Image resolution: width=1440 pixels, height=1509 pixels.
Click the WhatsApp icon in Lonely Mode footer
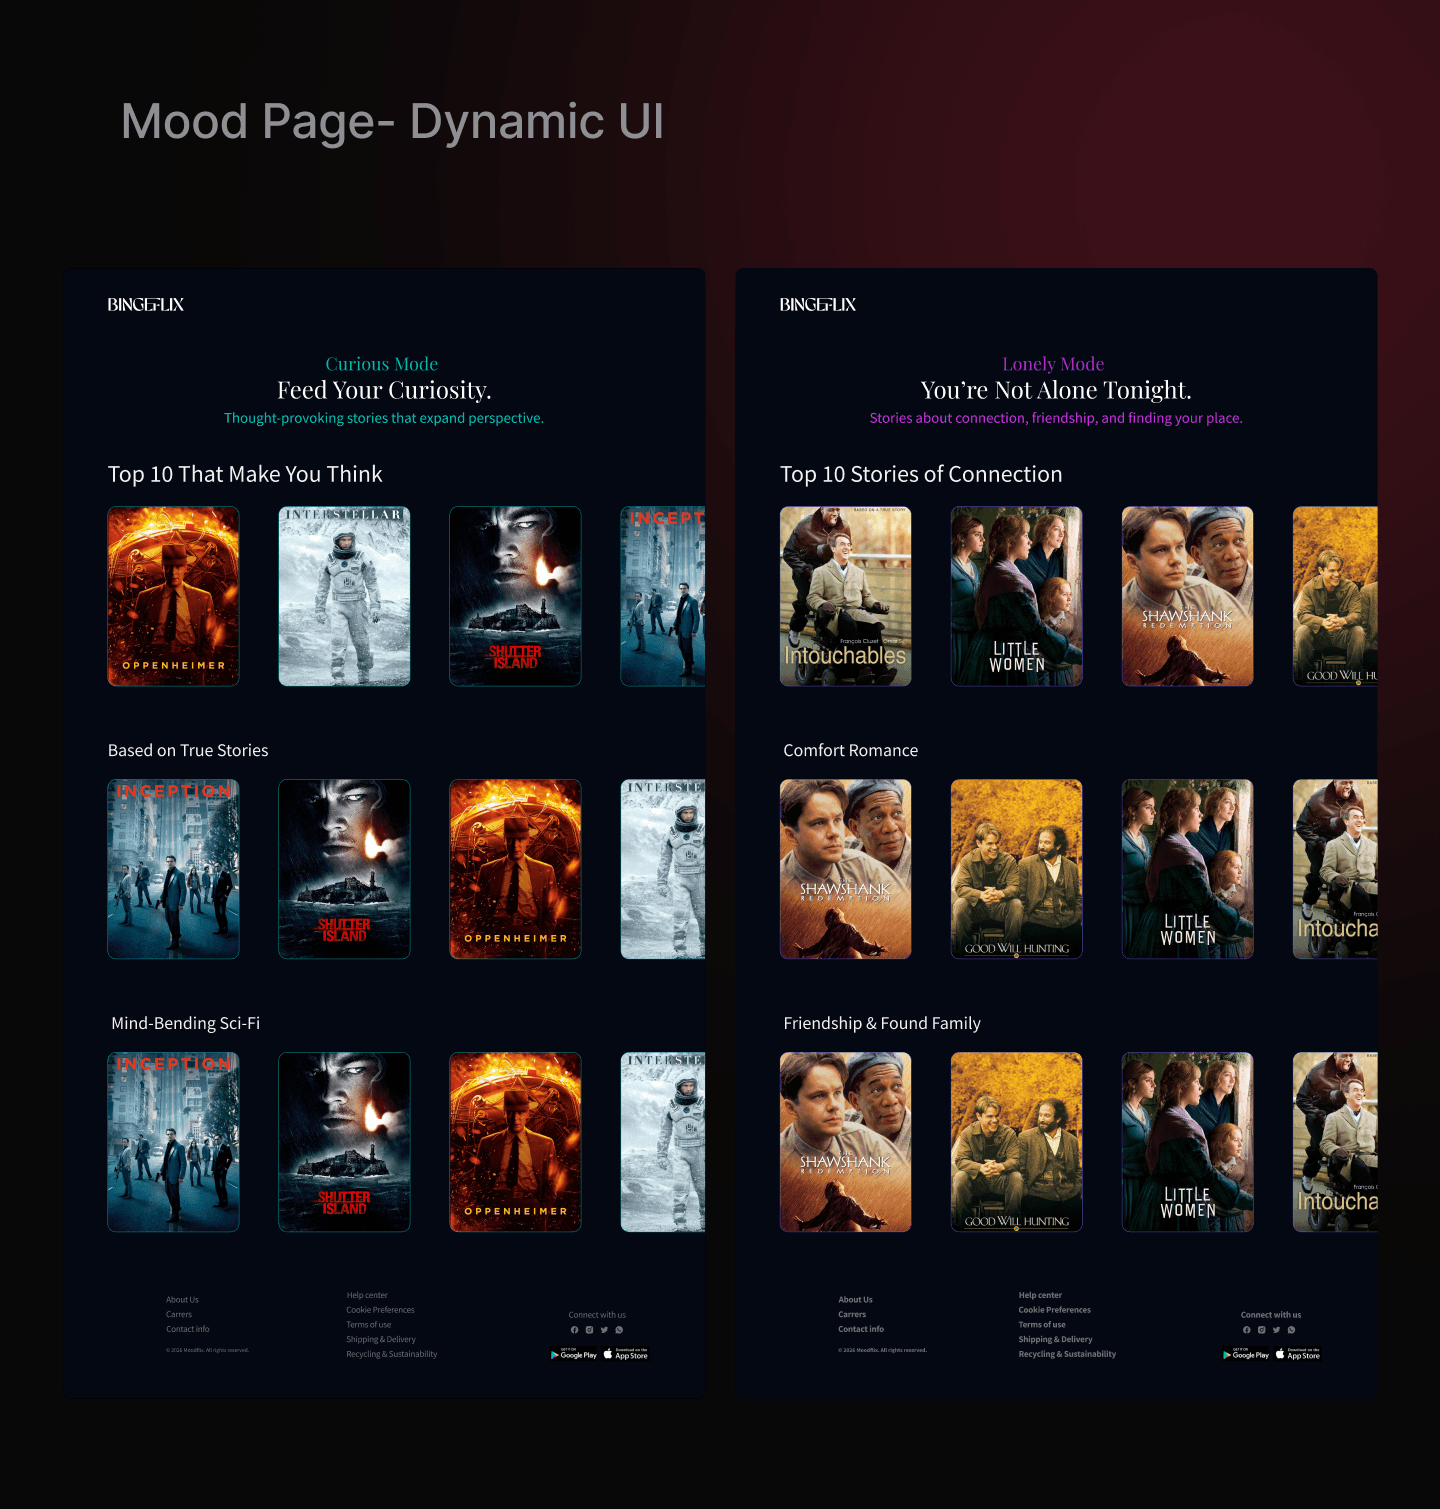click(x=1291, y=1330)
